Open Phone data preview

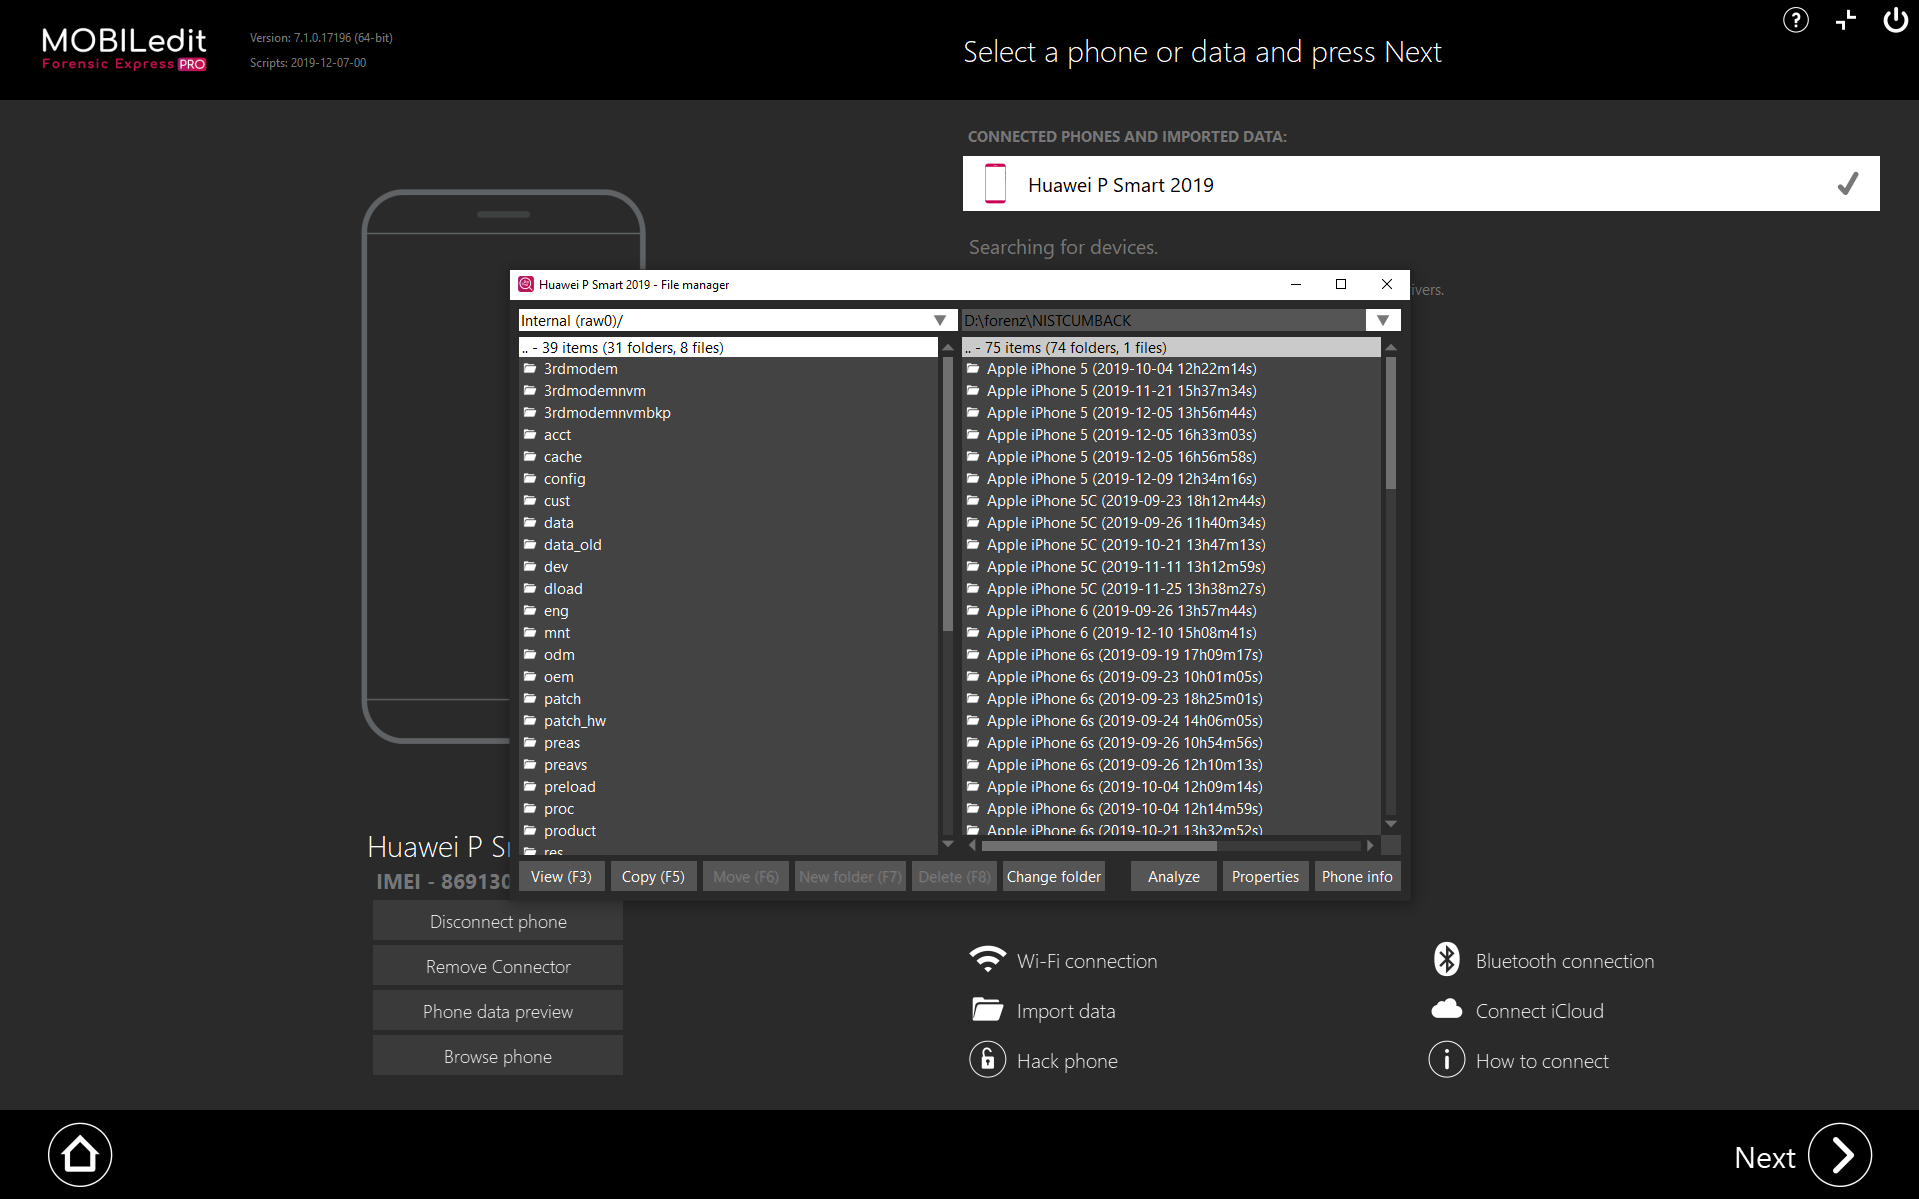(x=498, y=1011)
